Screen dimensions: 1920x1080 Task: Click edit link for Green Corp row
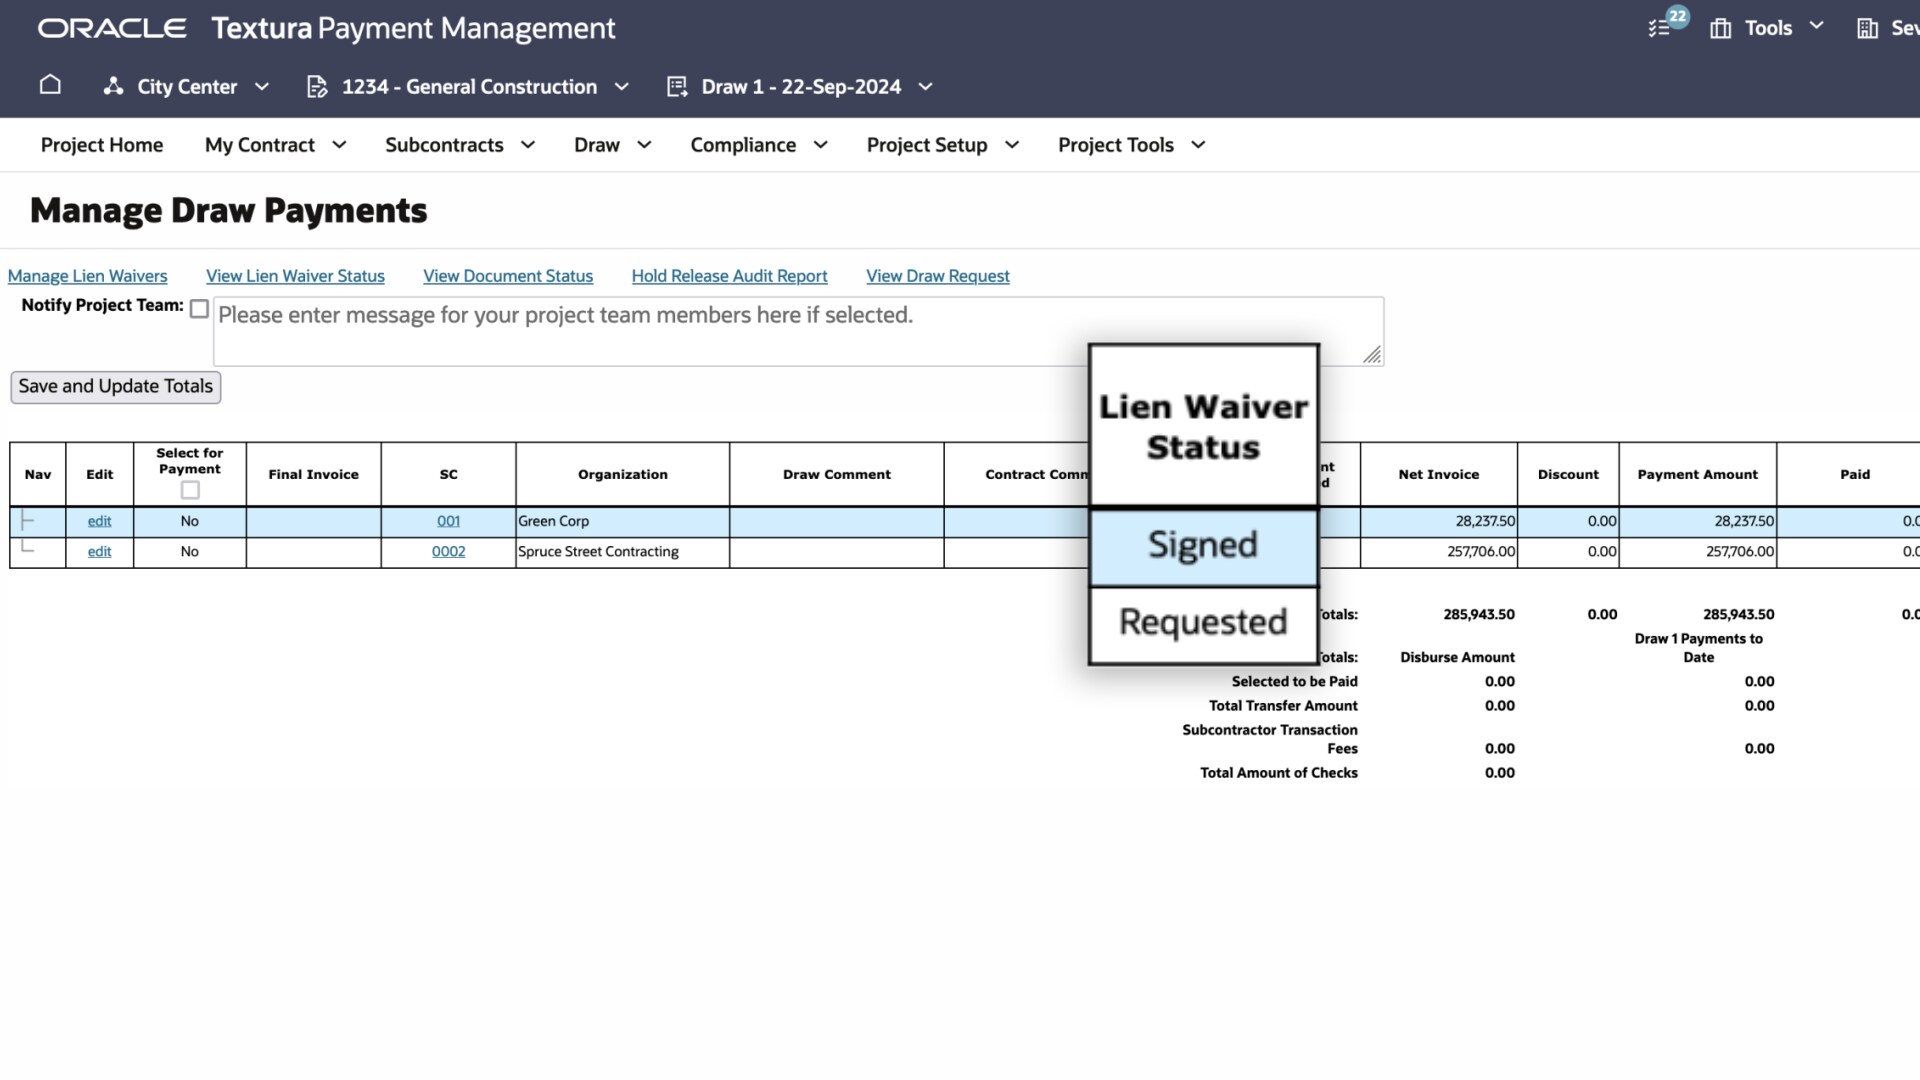pos(99,521)
